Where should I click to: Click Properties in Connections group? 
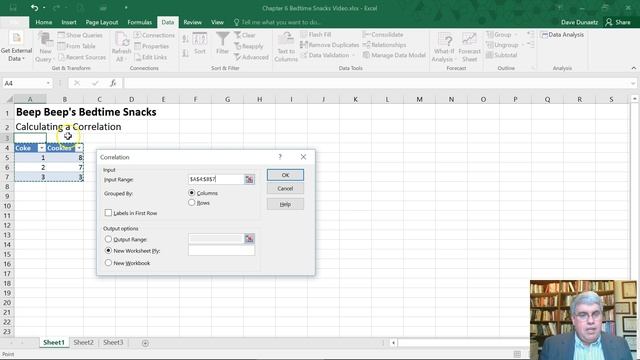pos(151,46)
